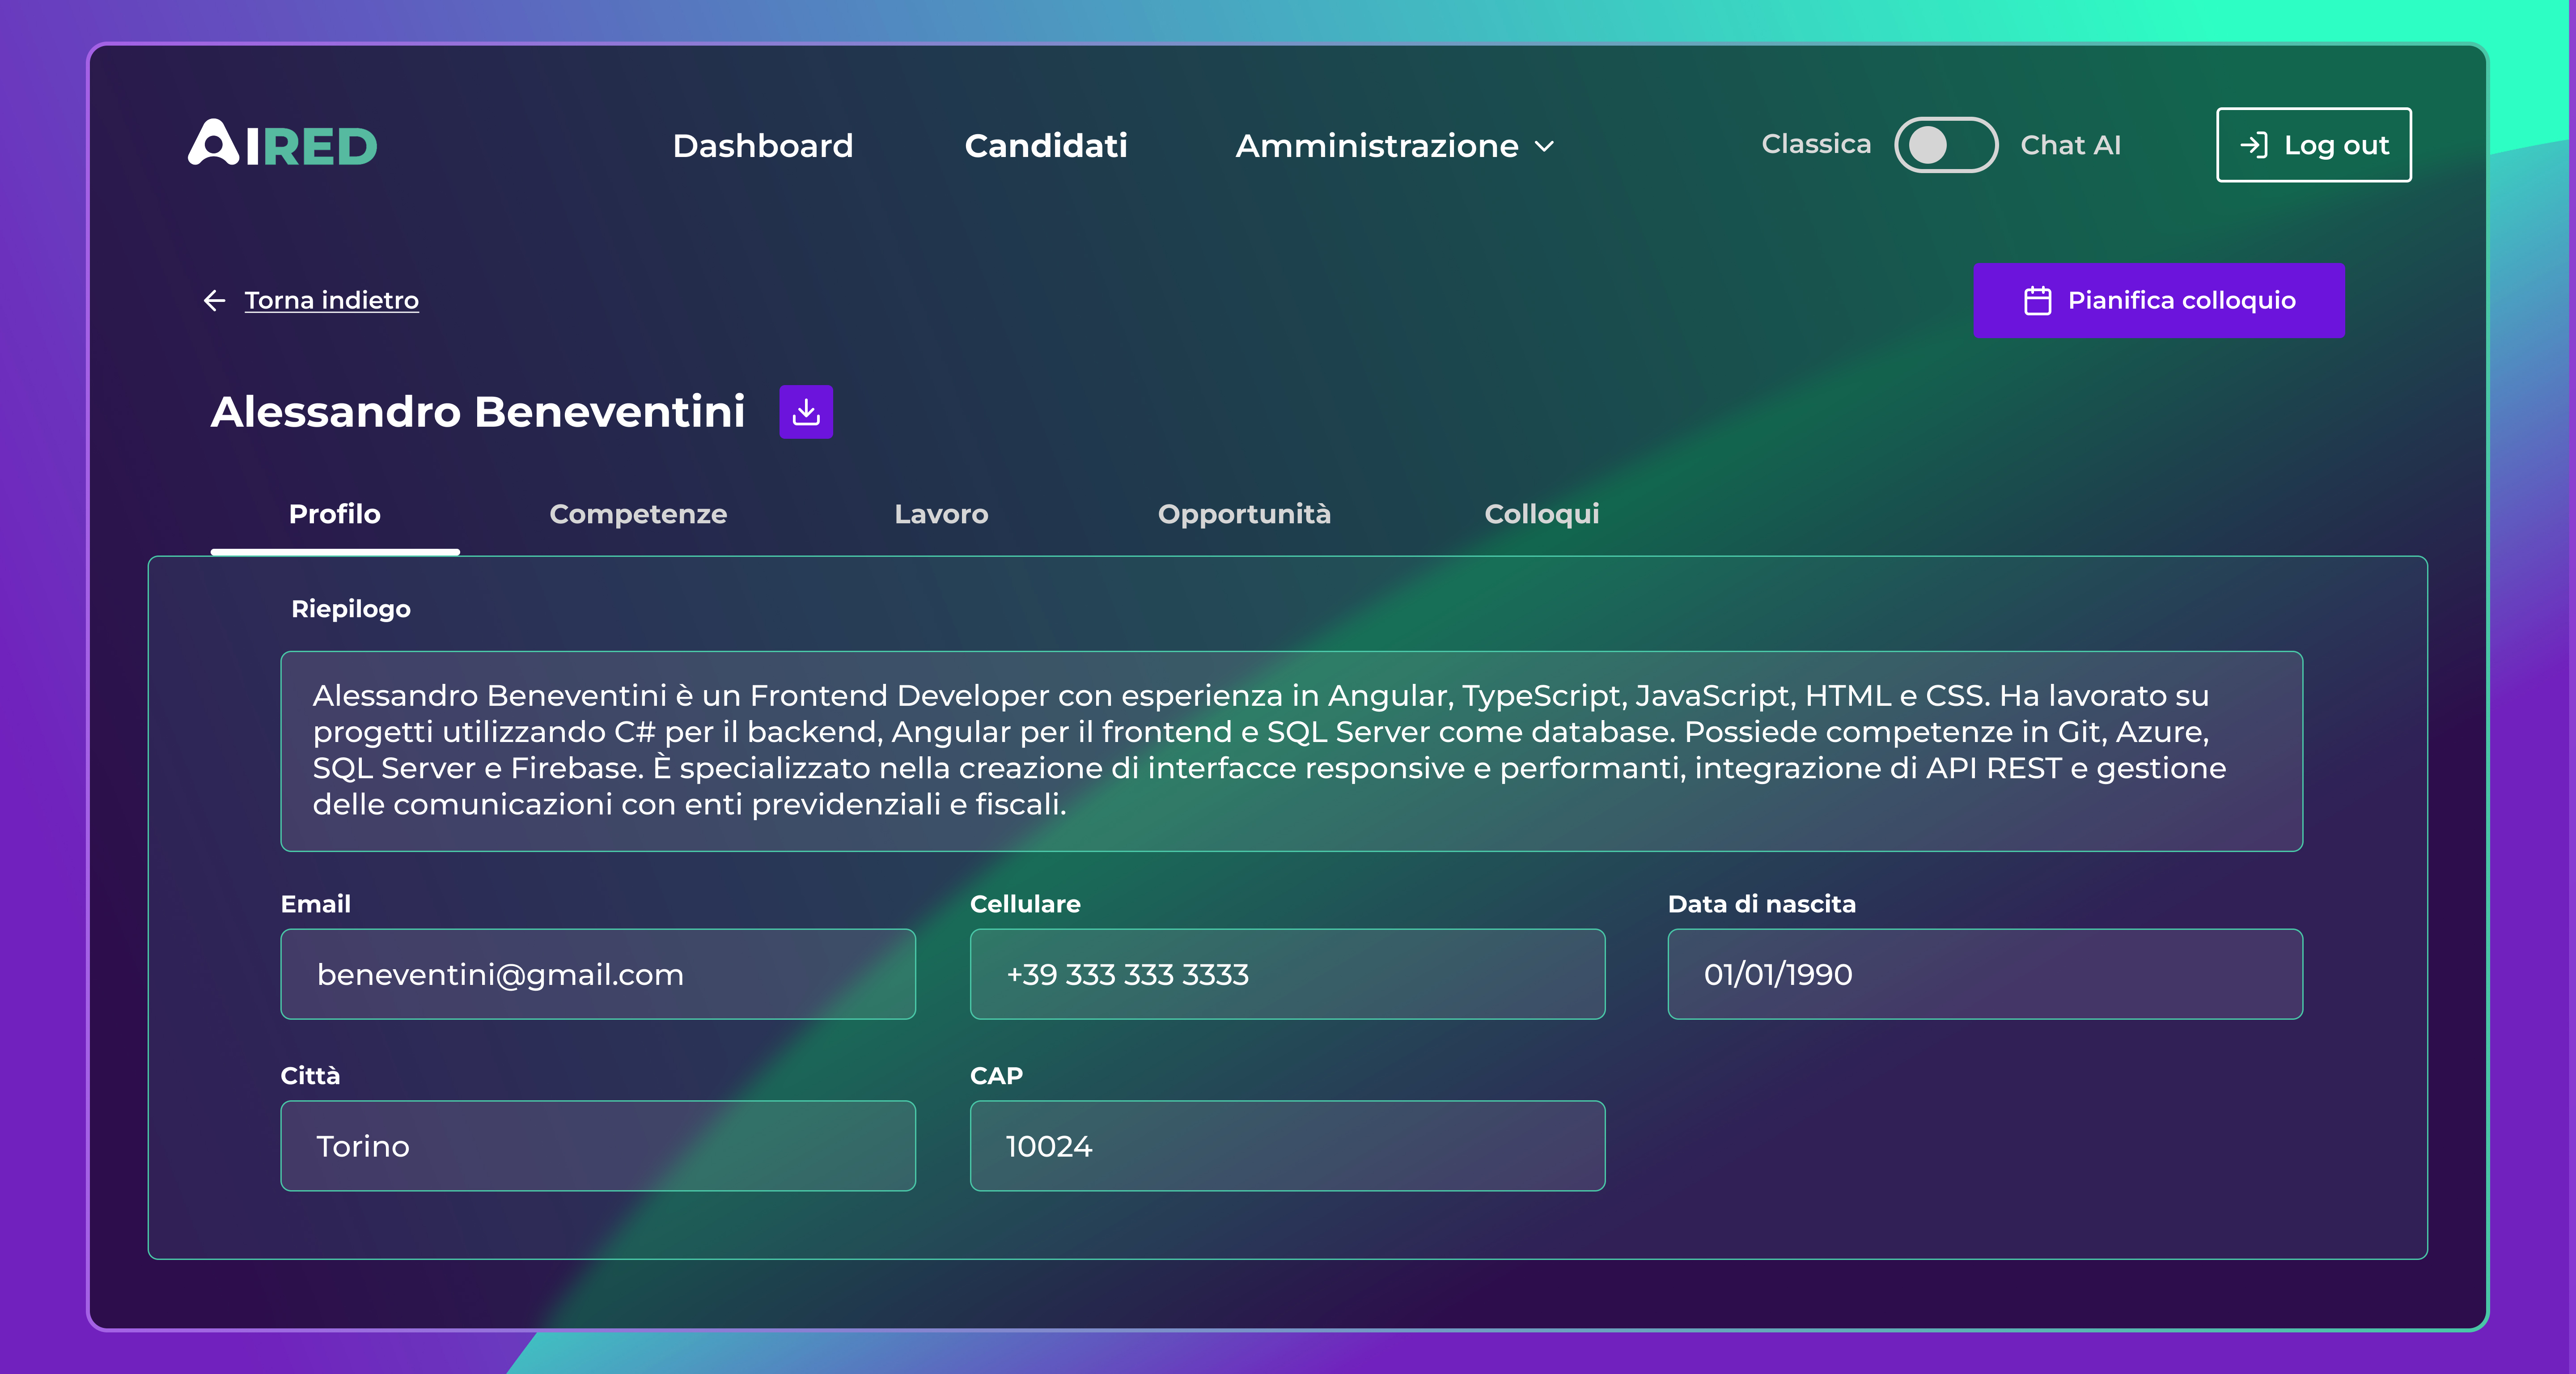View the Colloqui tab
The width and height of the screenshot is (2576, 1374).
[1542, 514]
